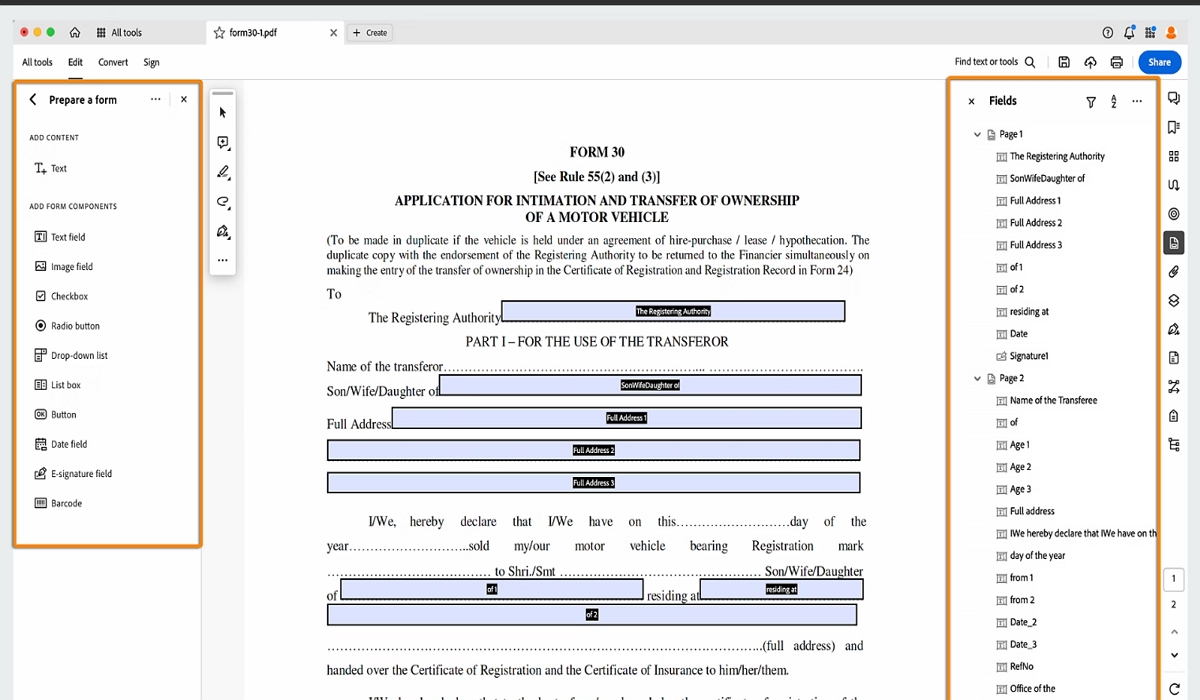Select the Age 1 field entry
Viewport: 1200px width, 700px height.
click(x=1013, y=445)
